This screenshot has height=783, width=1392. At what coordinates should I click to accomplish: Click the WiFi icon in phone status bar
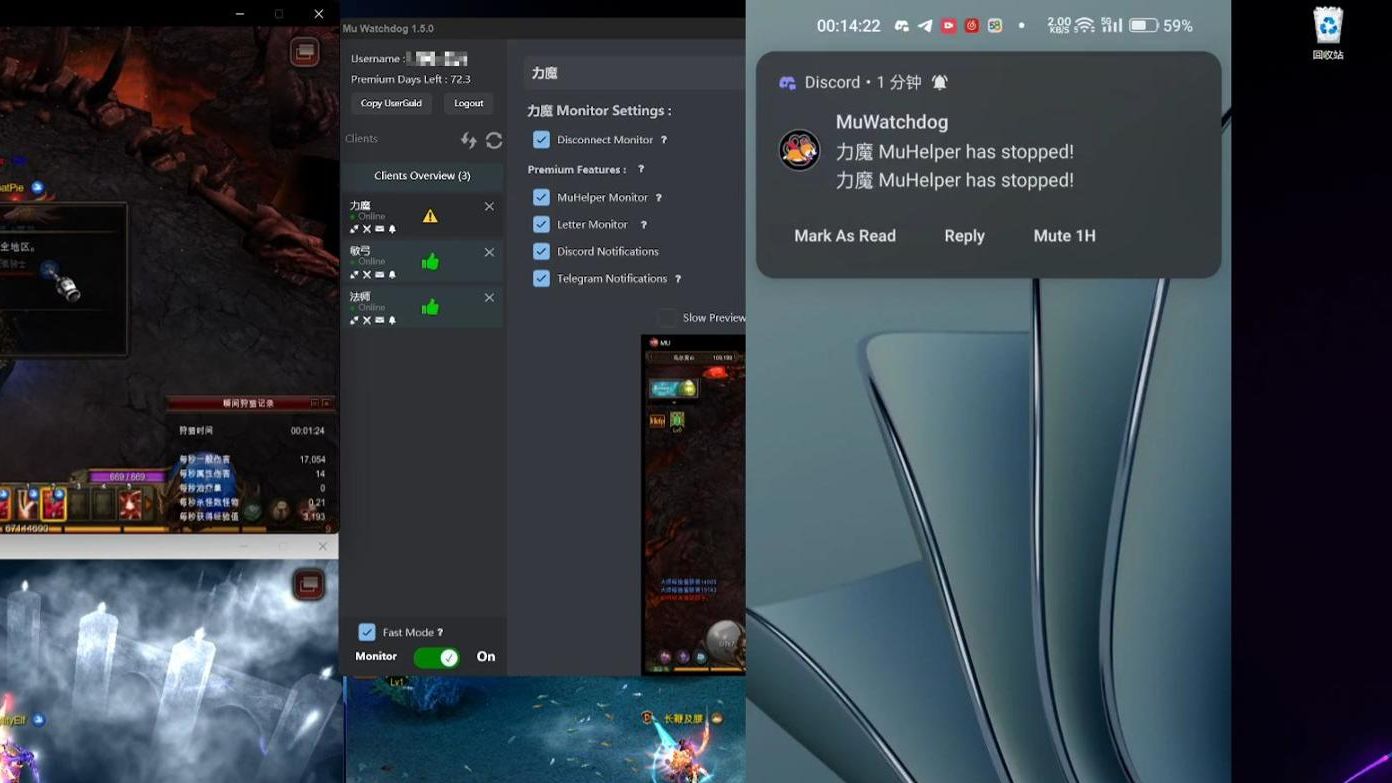[x=1084, y=26]
